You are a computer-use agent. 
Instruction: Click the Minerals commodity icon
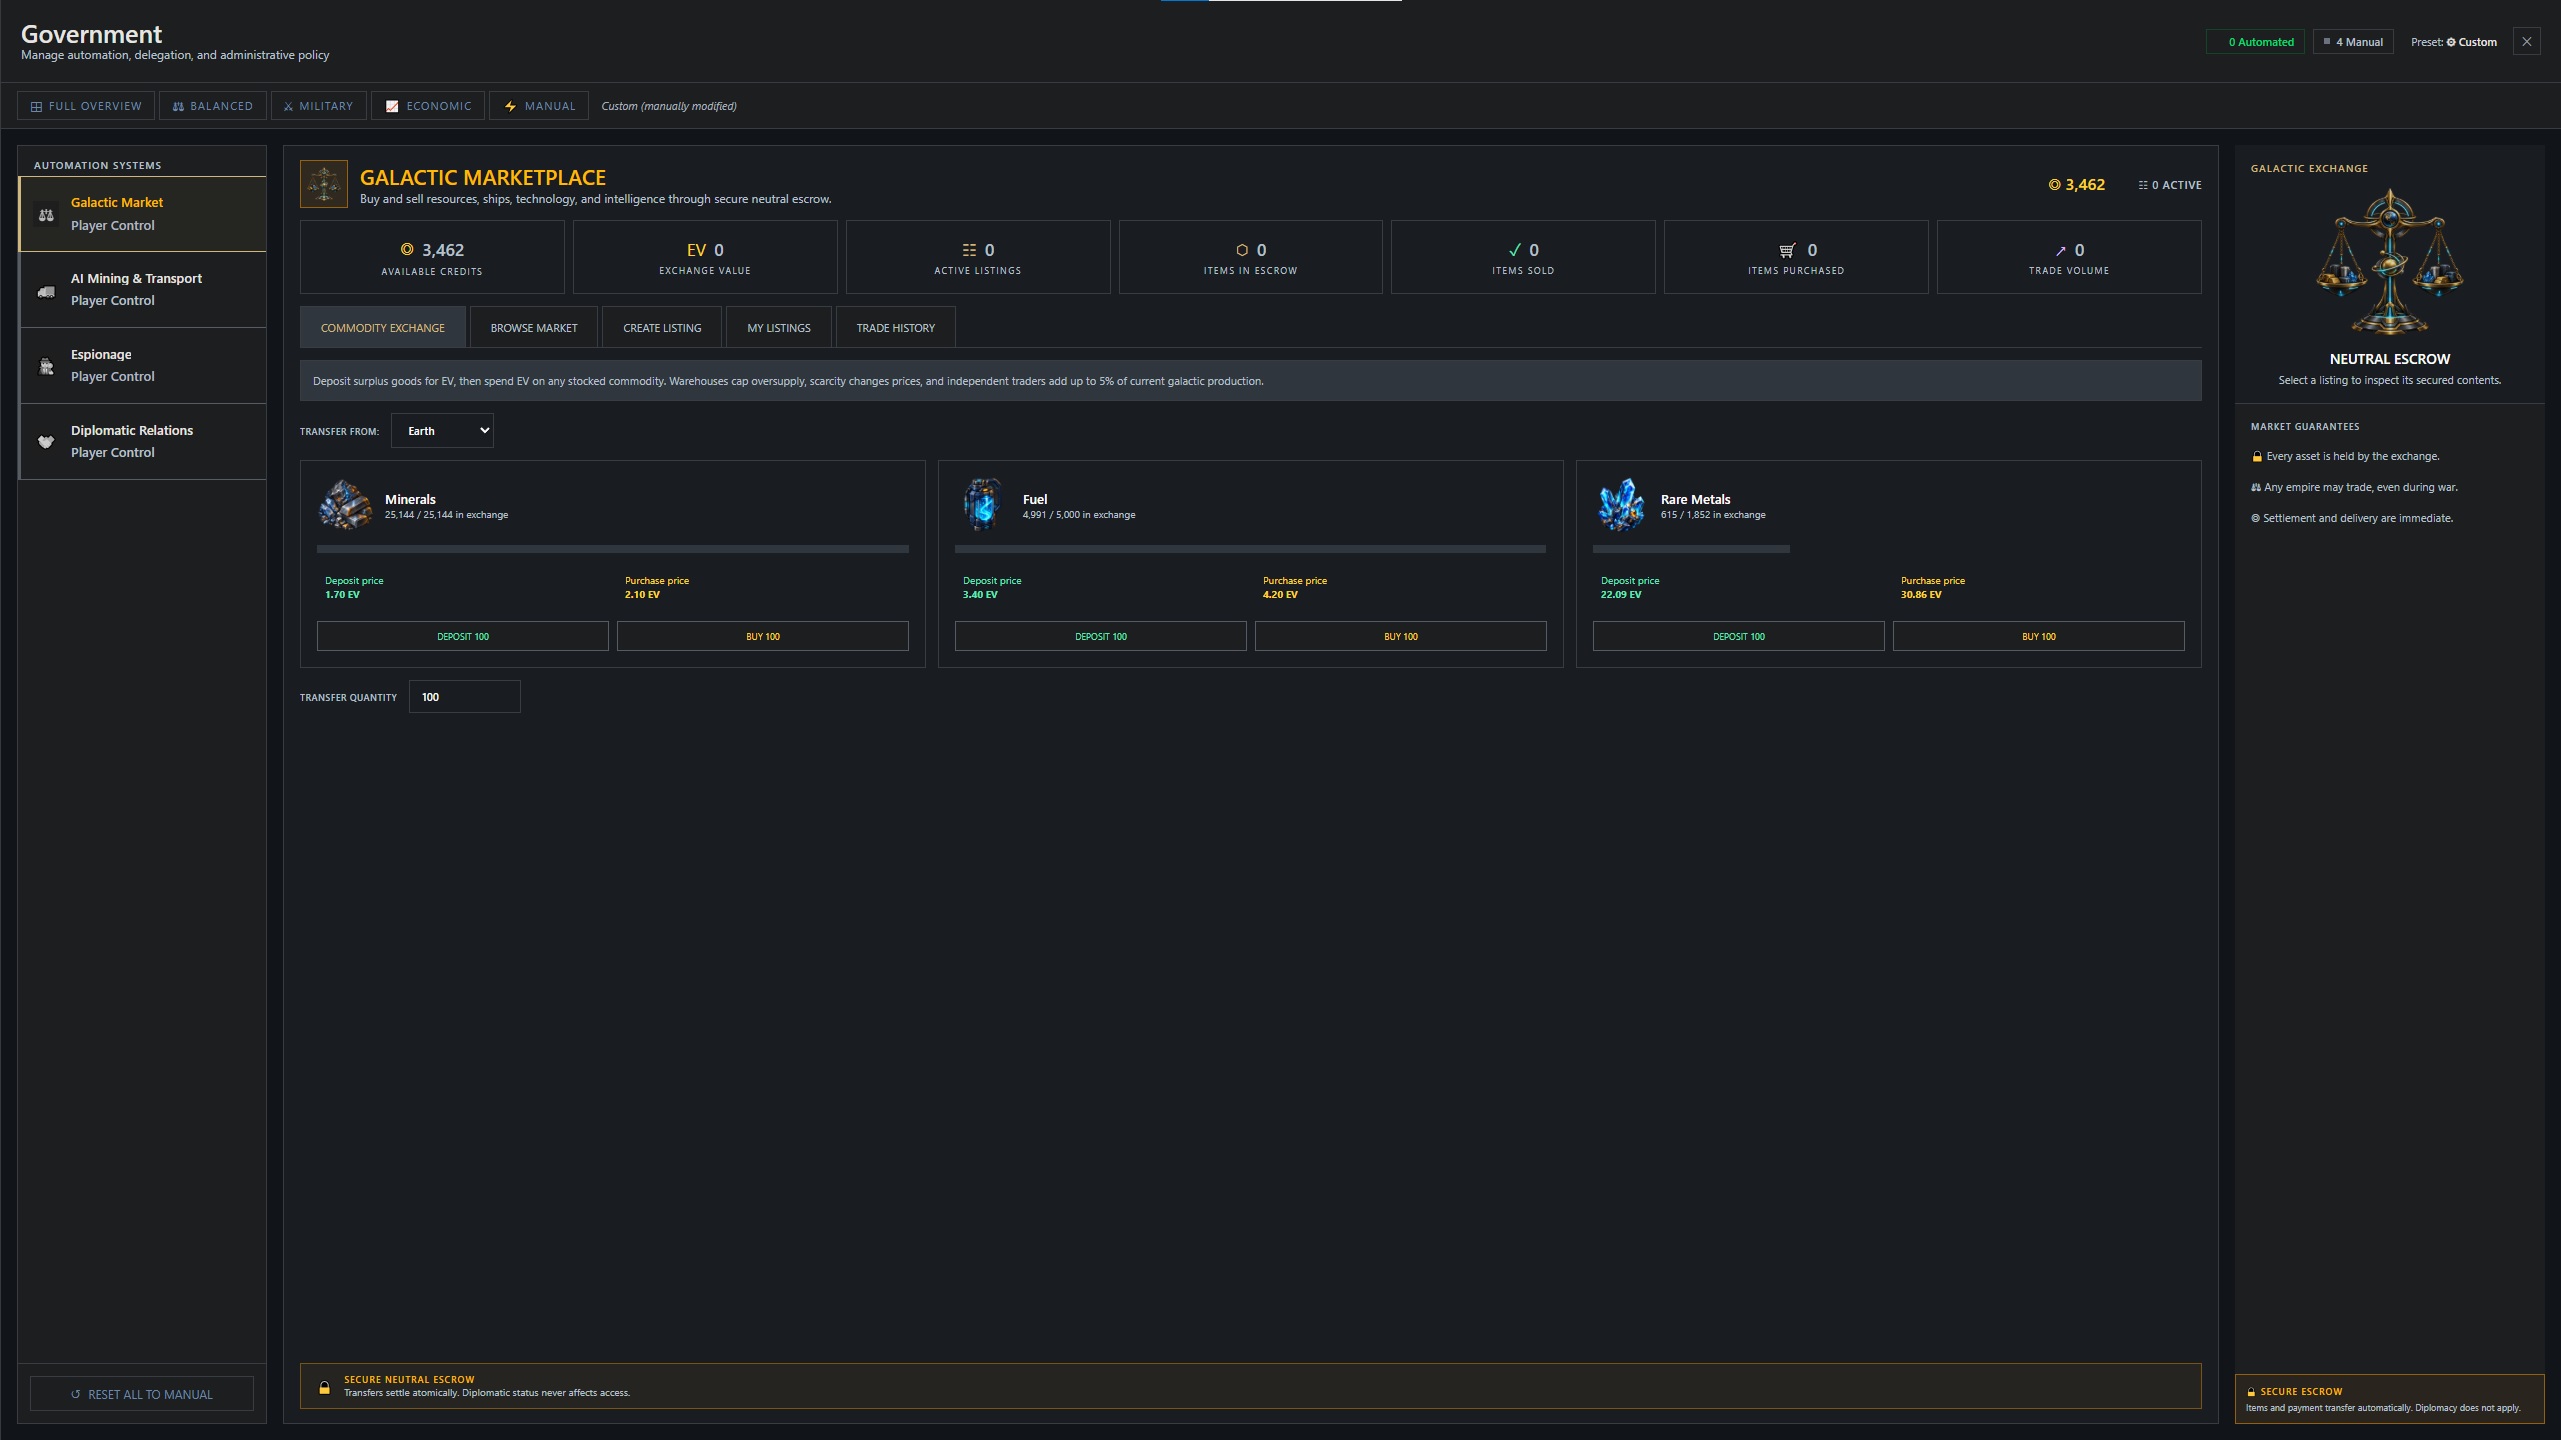[x=345, y=505]
